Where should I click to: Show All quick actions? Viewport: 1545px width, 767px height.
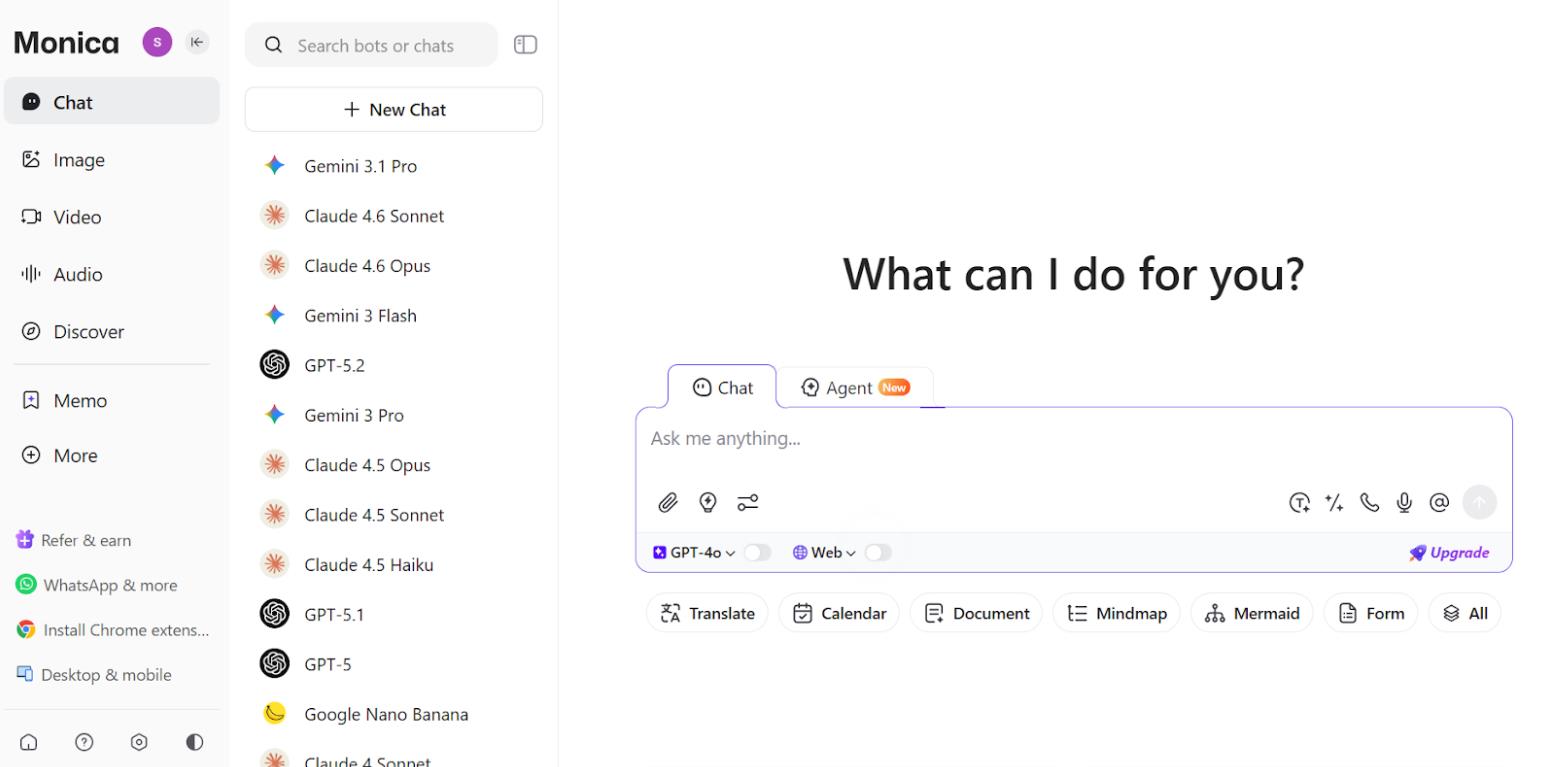pos(1465,613)
